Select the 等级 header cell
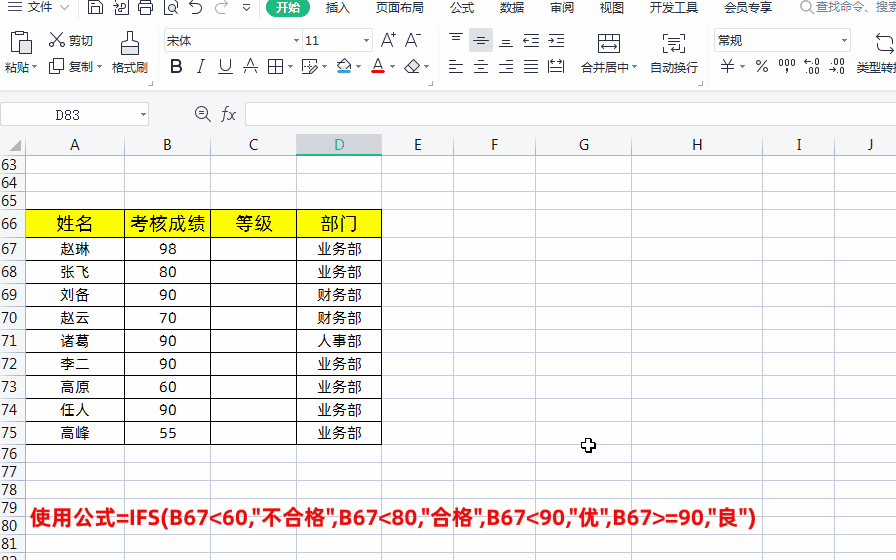 (253, 223)
